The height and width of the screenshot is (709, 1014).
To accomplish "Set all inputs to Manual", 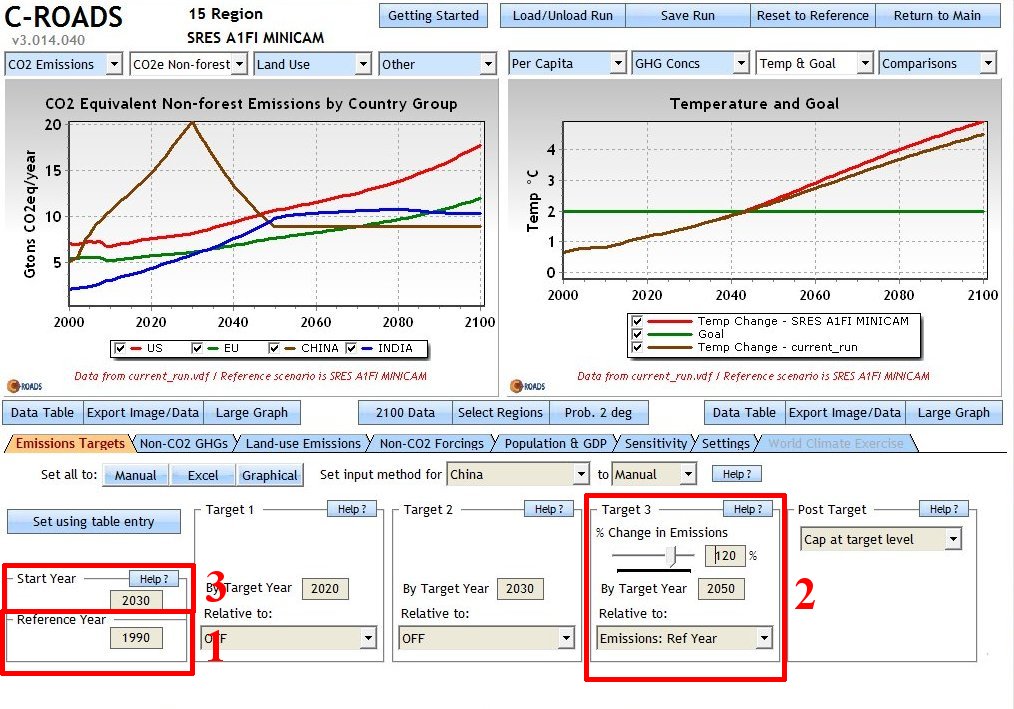I will click(x=136, y=475).
